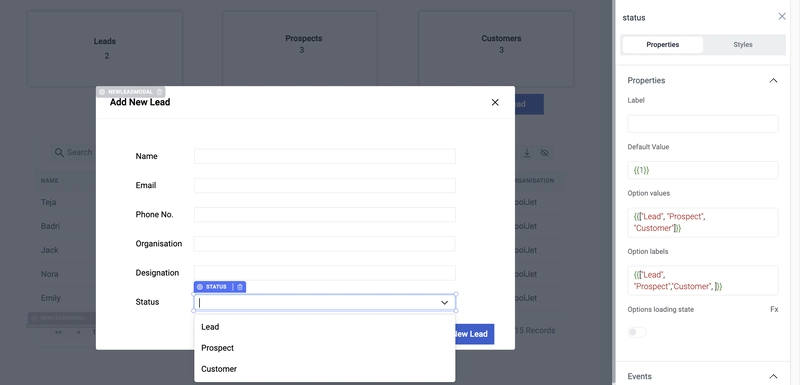Viewport: 800px width, 385px height.
Task: Click the table search magnifier icon
Action: [x=59, y=152]
